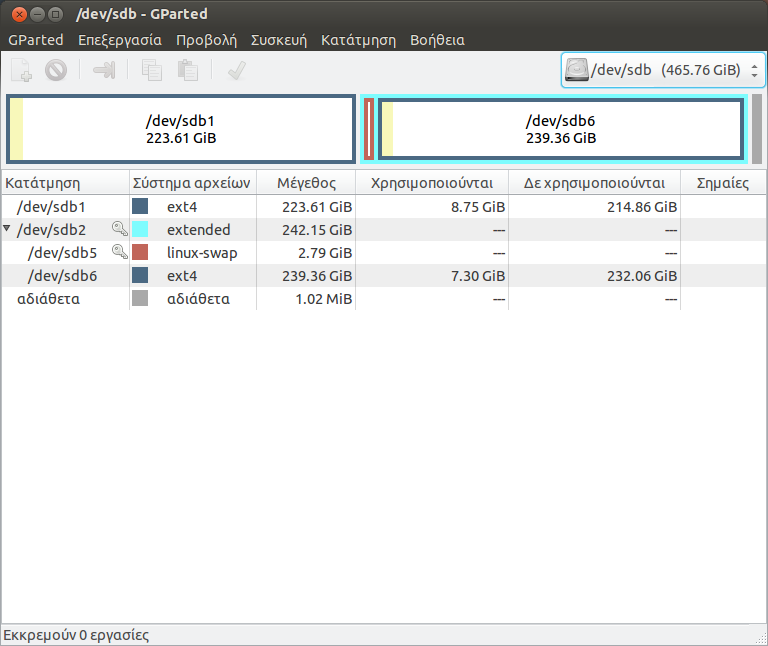Click the 8.75 GiB used value

pyautogui.click(x=478, y=207)
